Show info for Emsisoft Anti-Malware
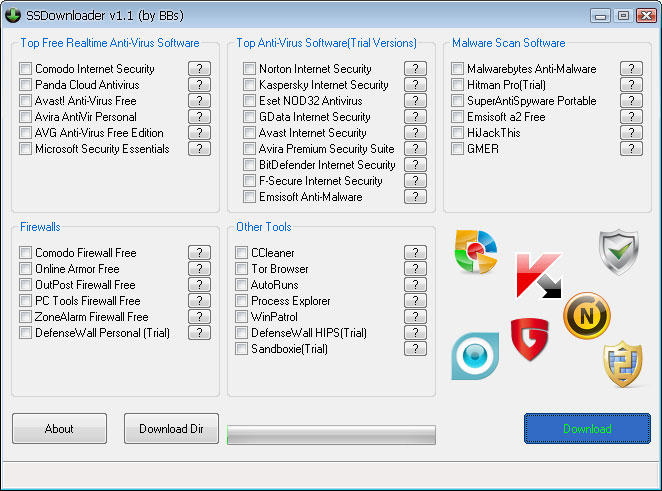The image size is (662, 491). [415, 197]
